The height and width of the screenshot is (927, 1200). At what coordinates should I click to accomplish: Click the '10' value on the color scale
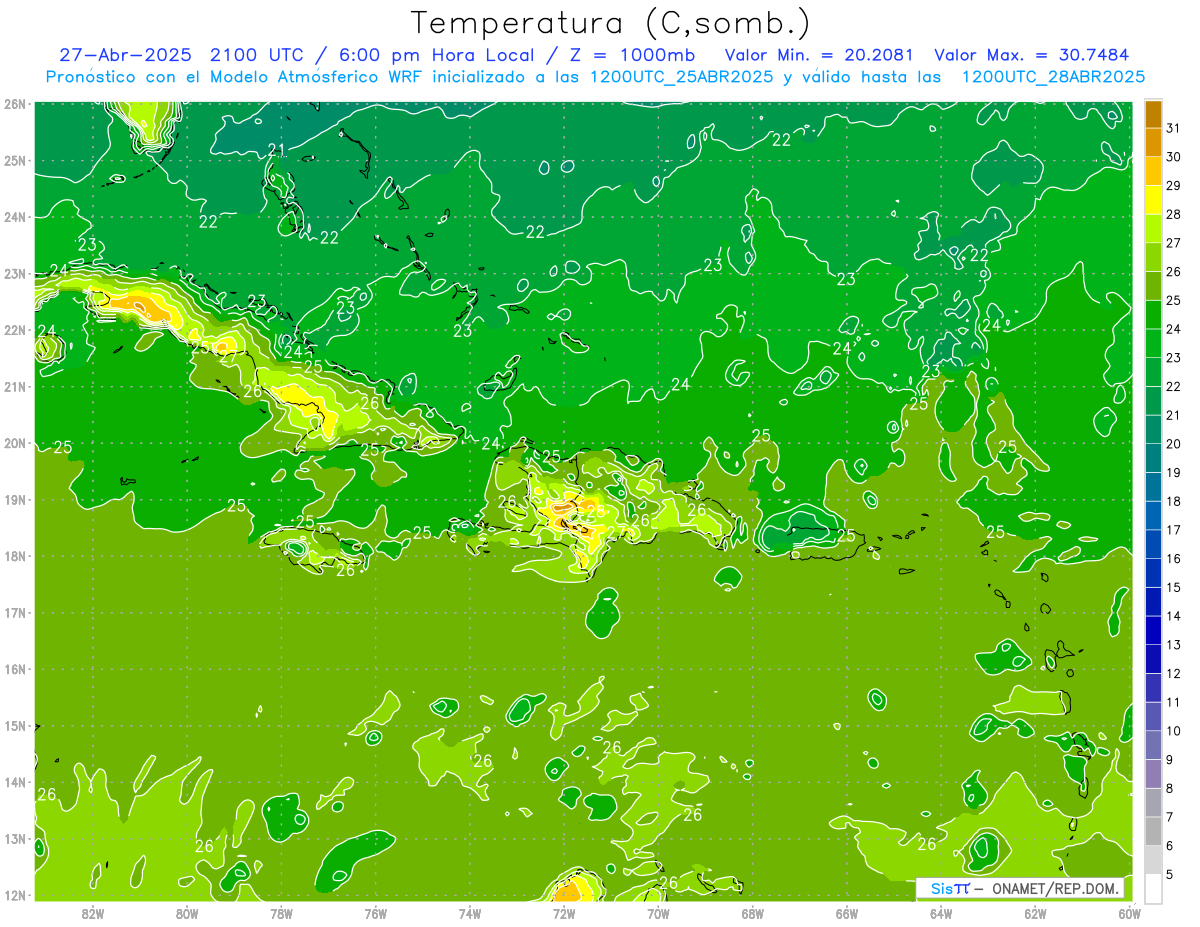pyautogui.click(x=1174, y=731)
